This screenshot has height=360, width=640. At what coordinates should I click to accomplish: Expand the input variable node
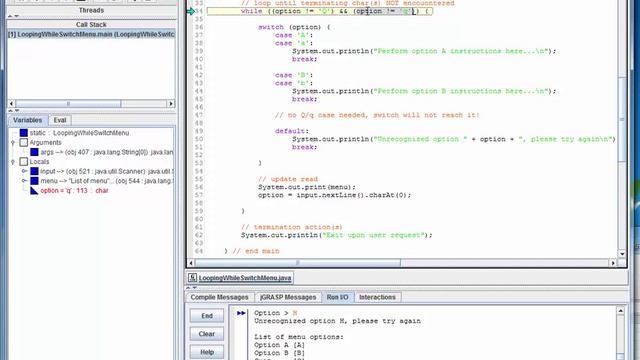[24, 171]
